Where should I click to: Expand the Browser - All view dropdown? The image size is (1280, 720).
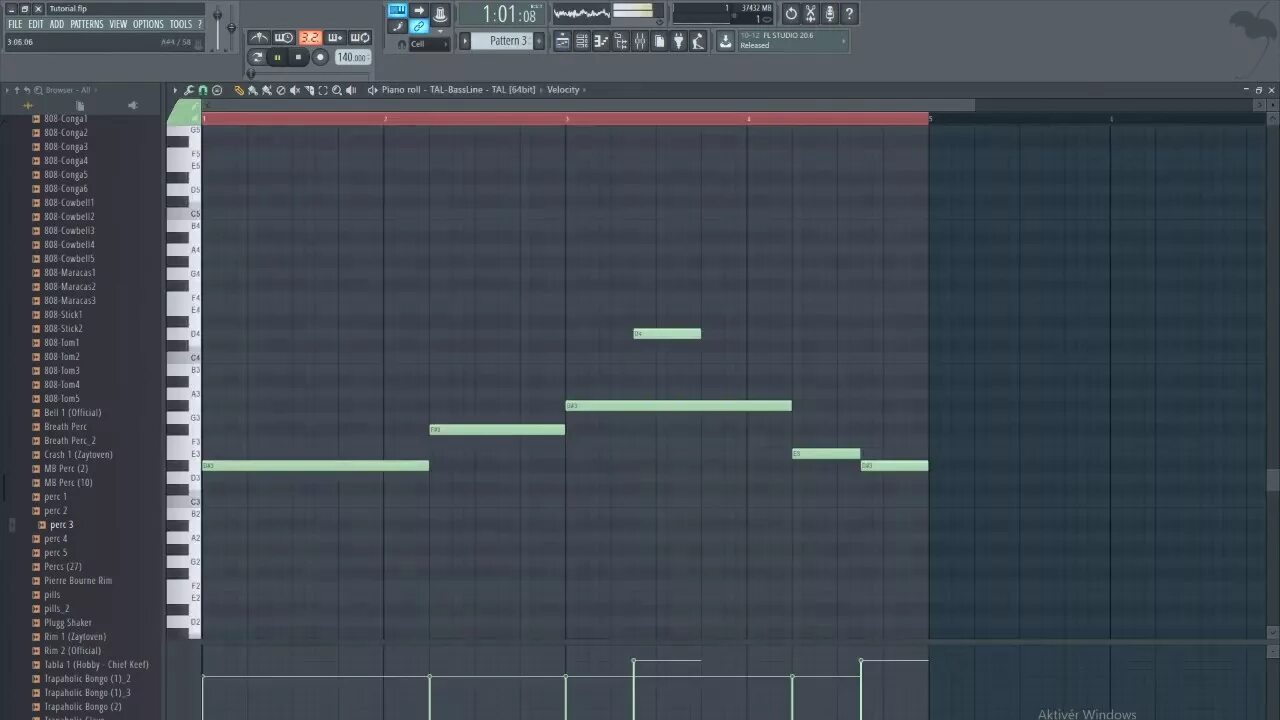(71, 90)
